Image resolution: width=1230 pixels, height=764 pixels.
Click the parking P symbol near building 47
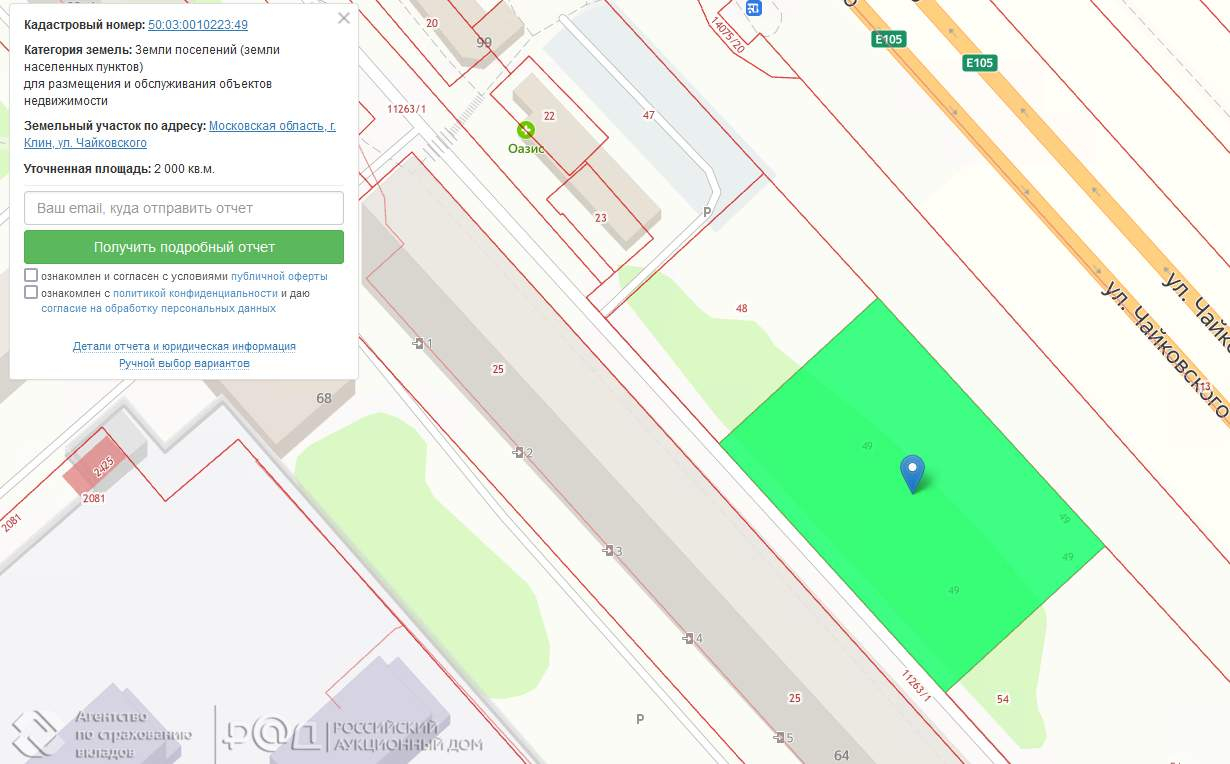[707, 212]
